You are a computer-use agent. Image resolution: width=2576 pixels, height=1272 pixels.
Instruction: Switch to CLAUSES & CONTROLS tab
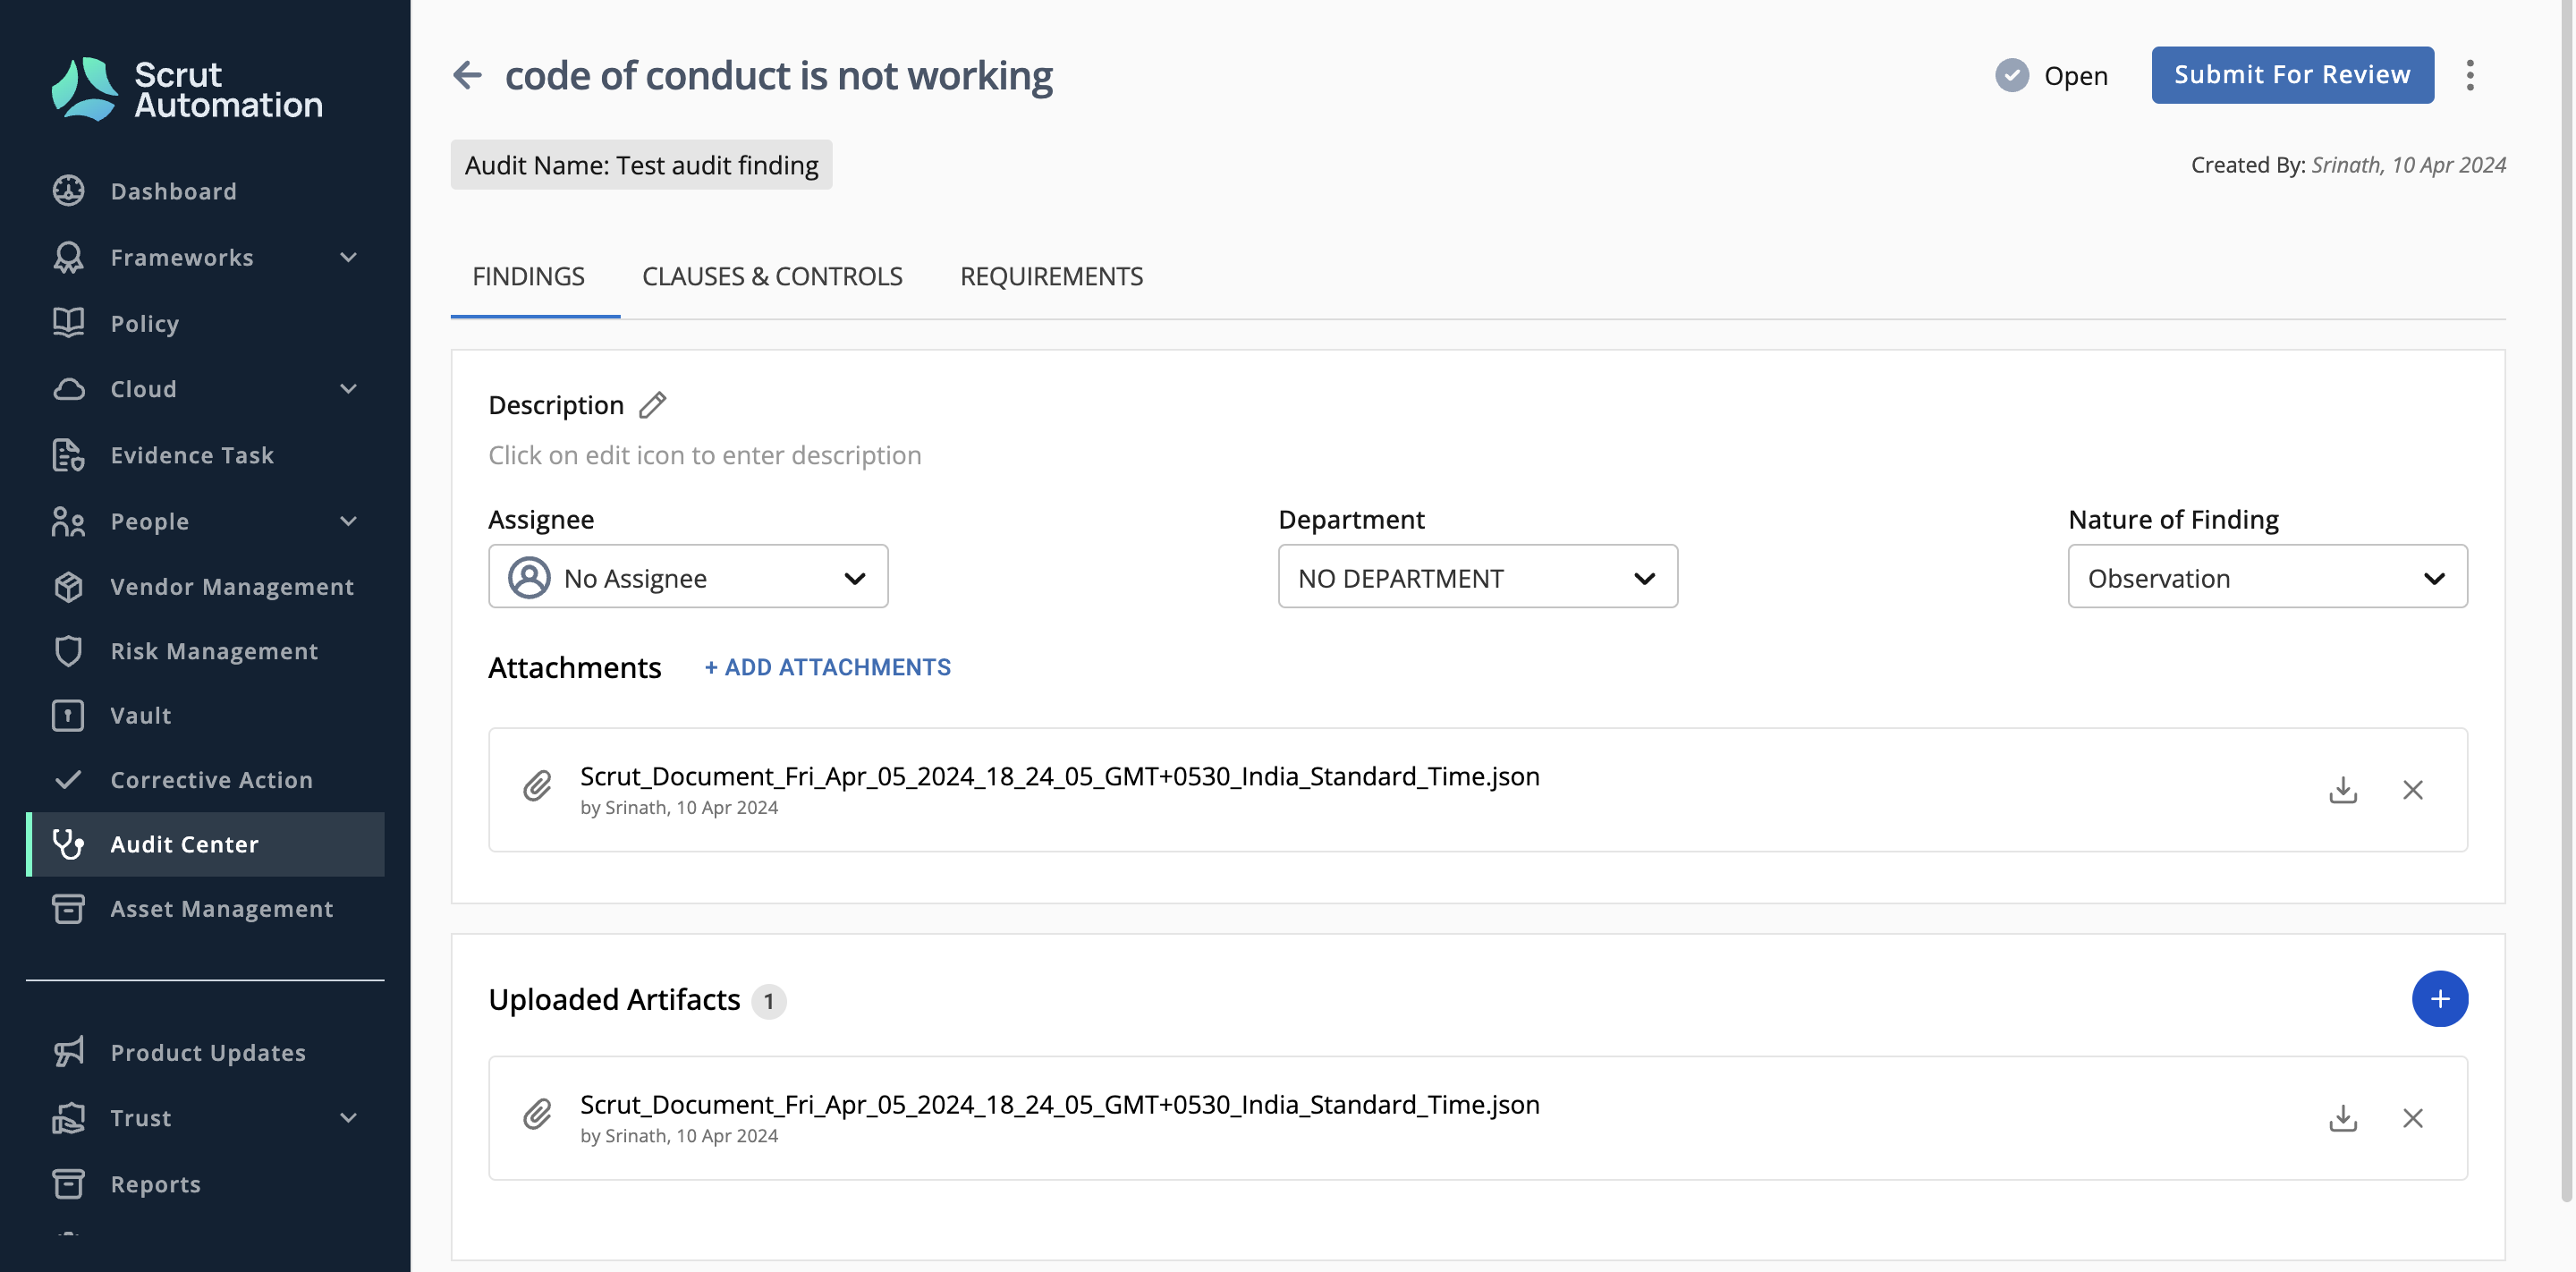pyautogui.click(x=772, y=276)
